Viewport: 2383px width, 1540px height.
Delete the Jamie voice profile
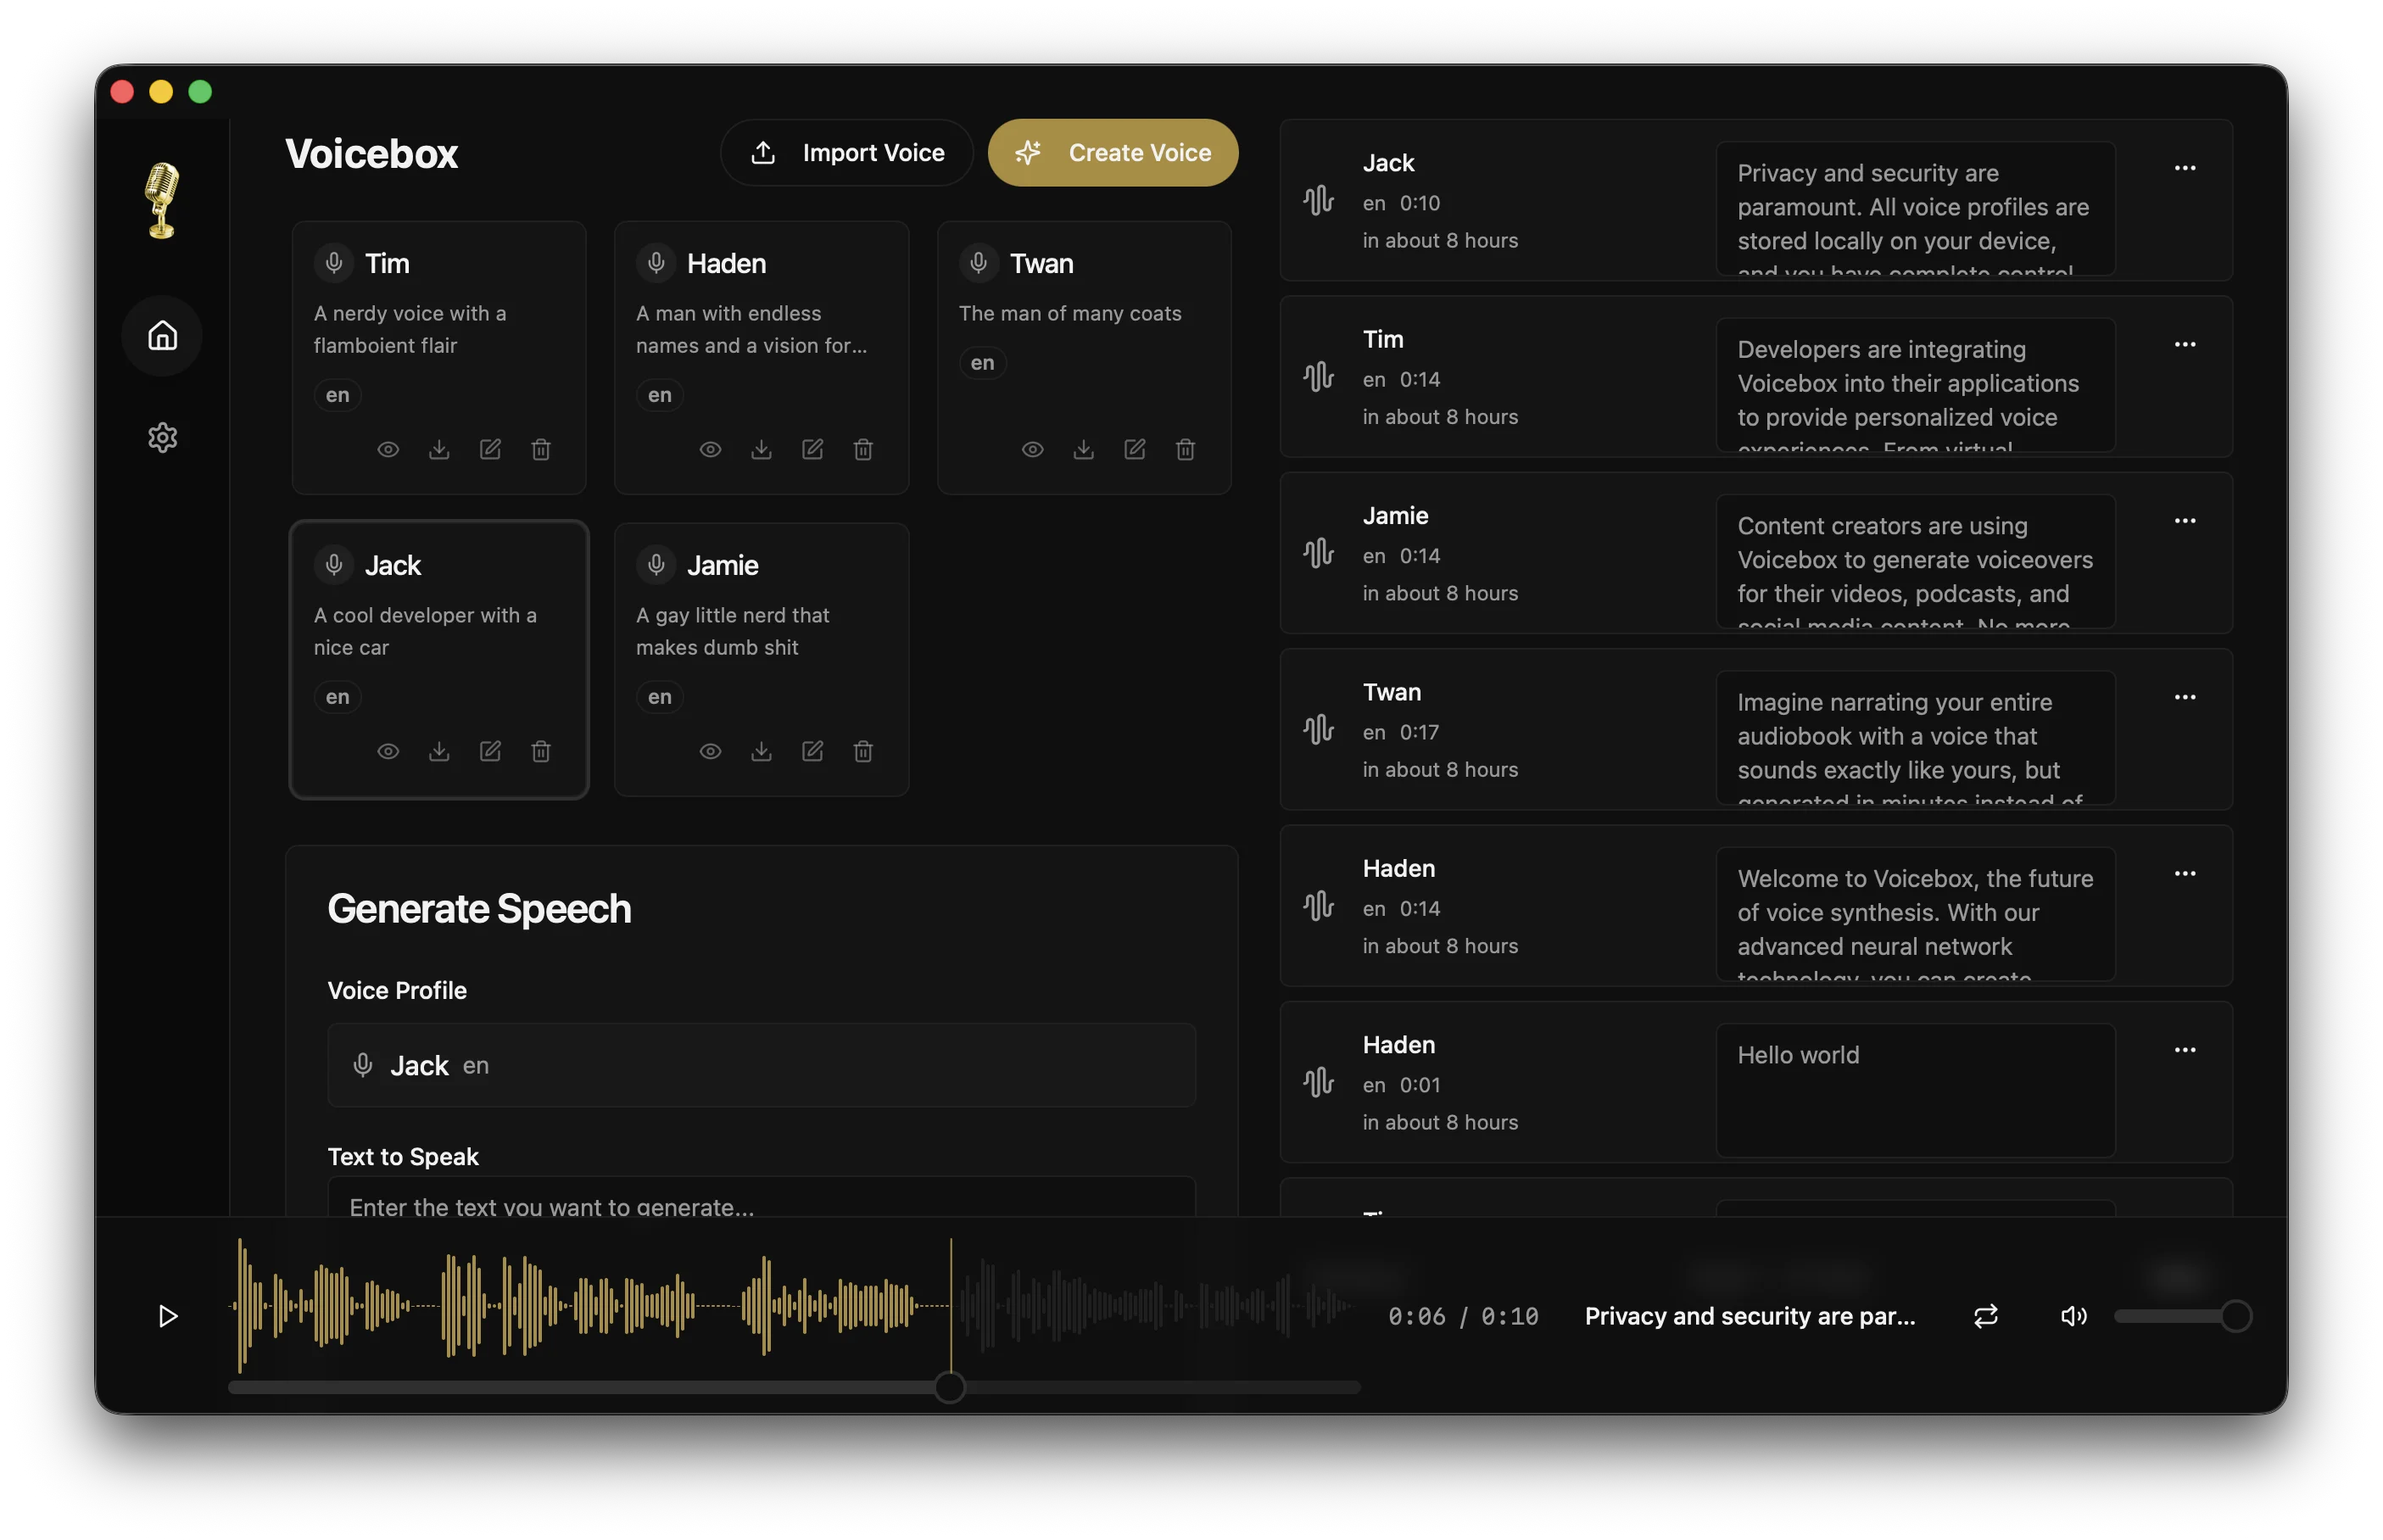pyautogui.click(x=863, y=751)
